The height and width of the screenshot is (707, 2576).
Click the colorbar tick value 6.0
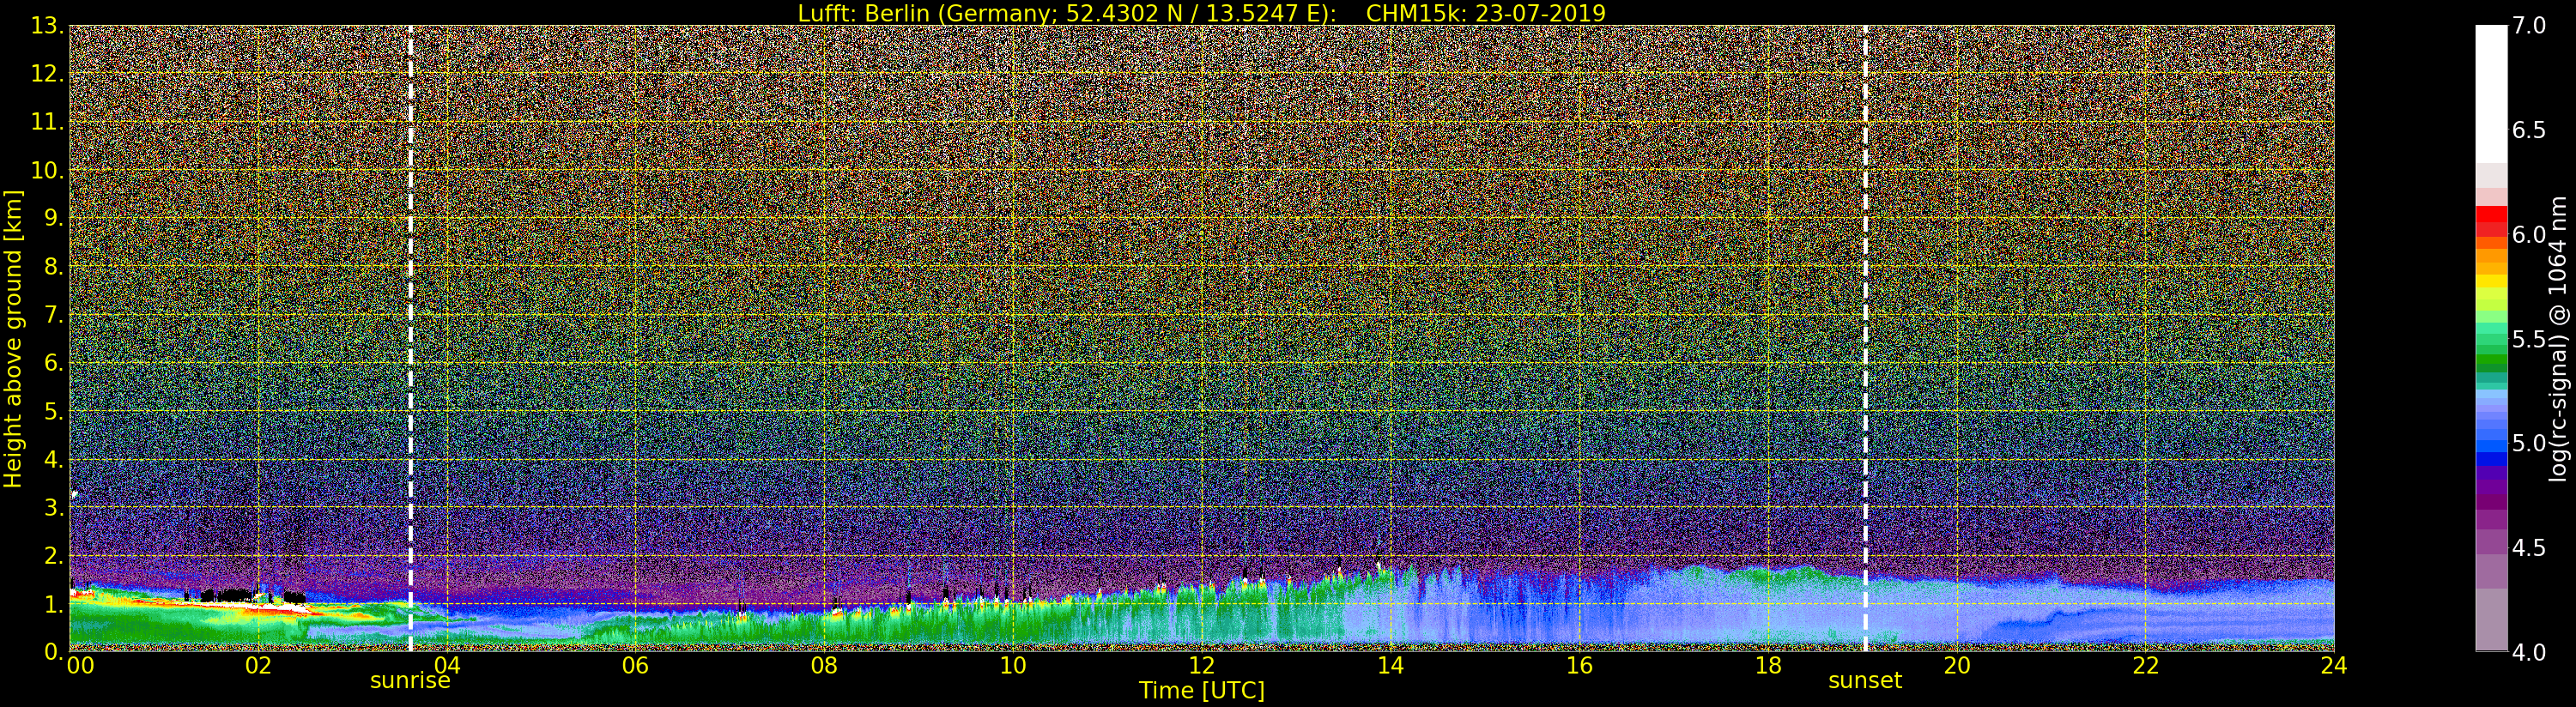(2529, 235)
